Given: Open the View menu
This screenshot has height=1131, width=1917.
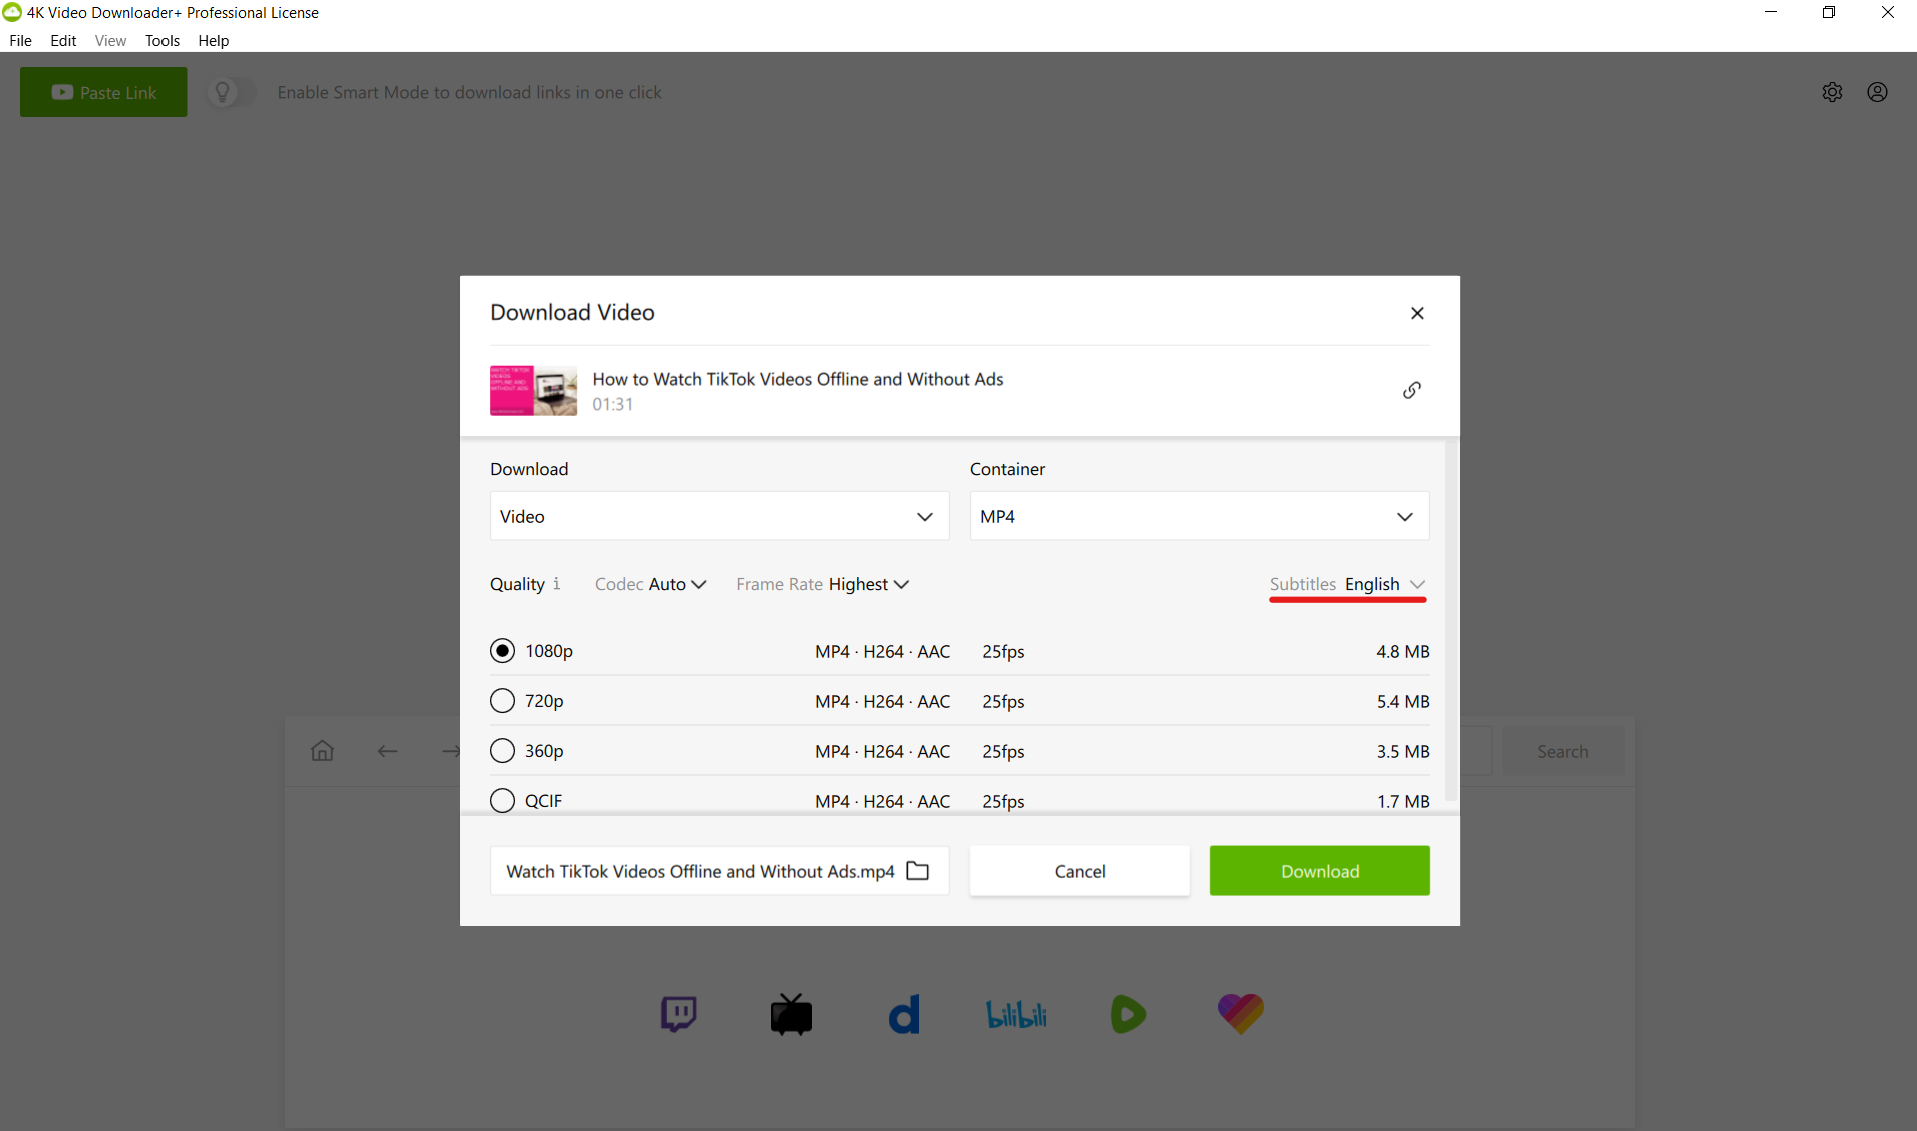Looking at the screenshot, I should (110, 40).
